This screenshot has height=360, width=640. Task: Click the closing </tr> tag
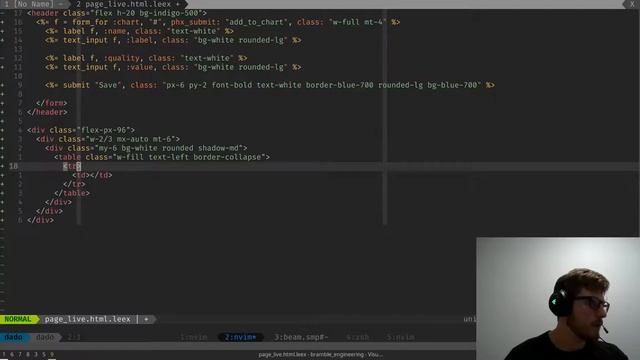[74, 184]
